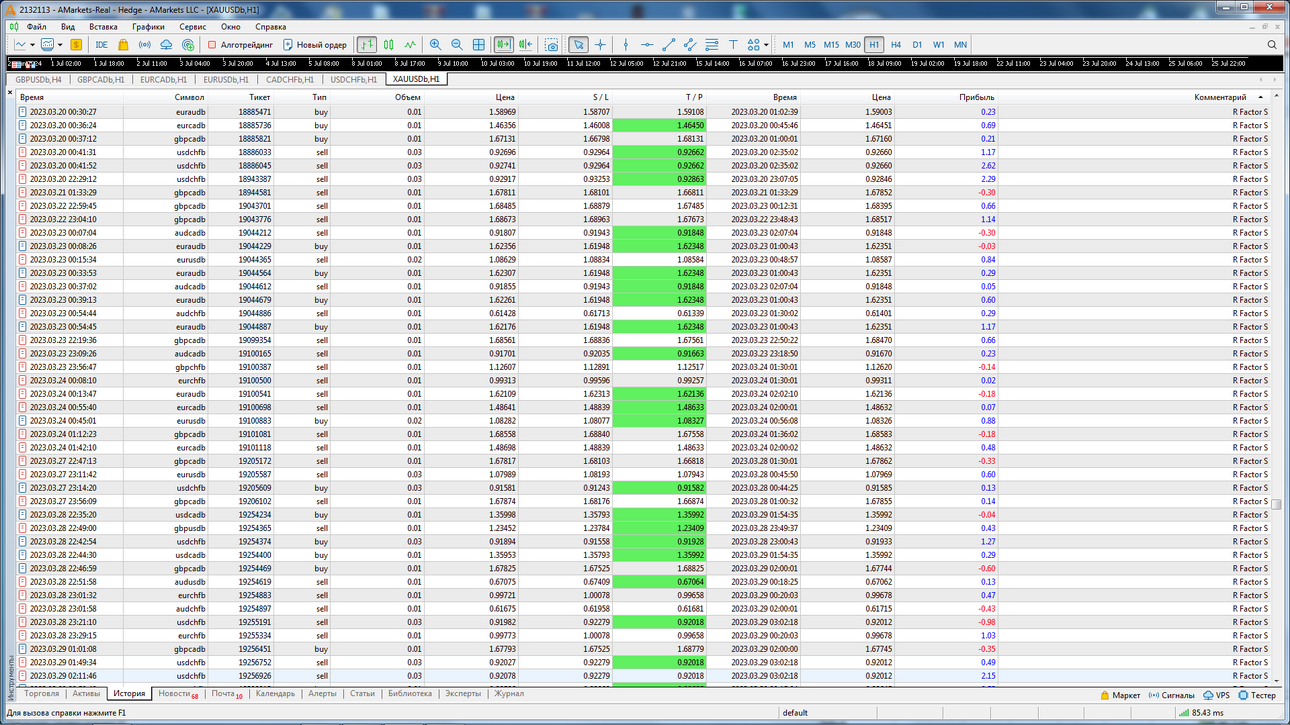Open the new chart dropdown arrow
The height and width of the screenshot is (725, 1290).
pos(33,45)
